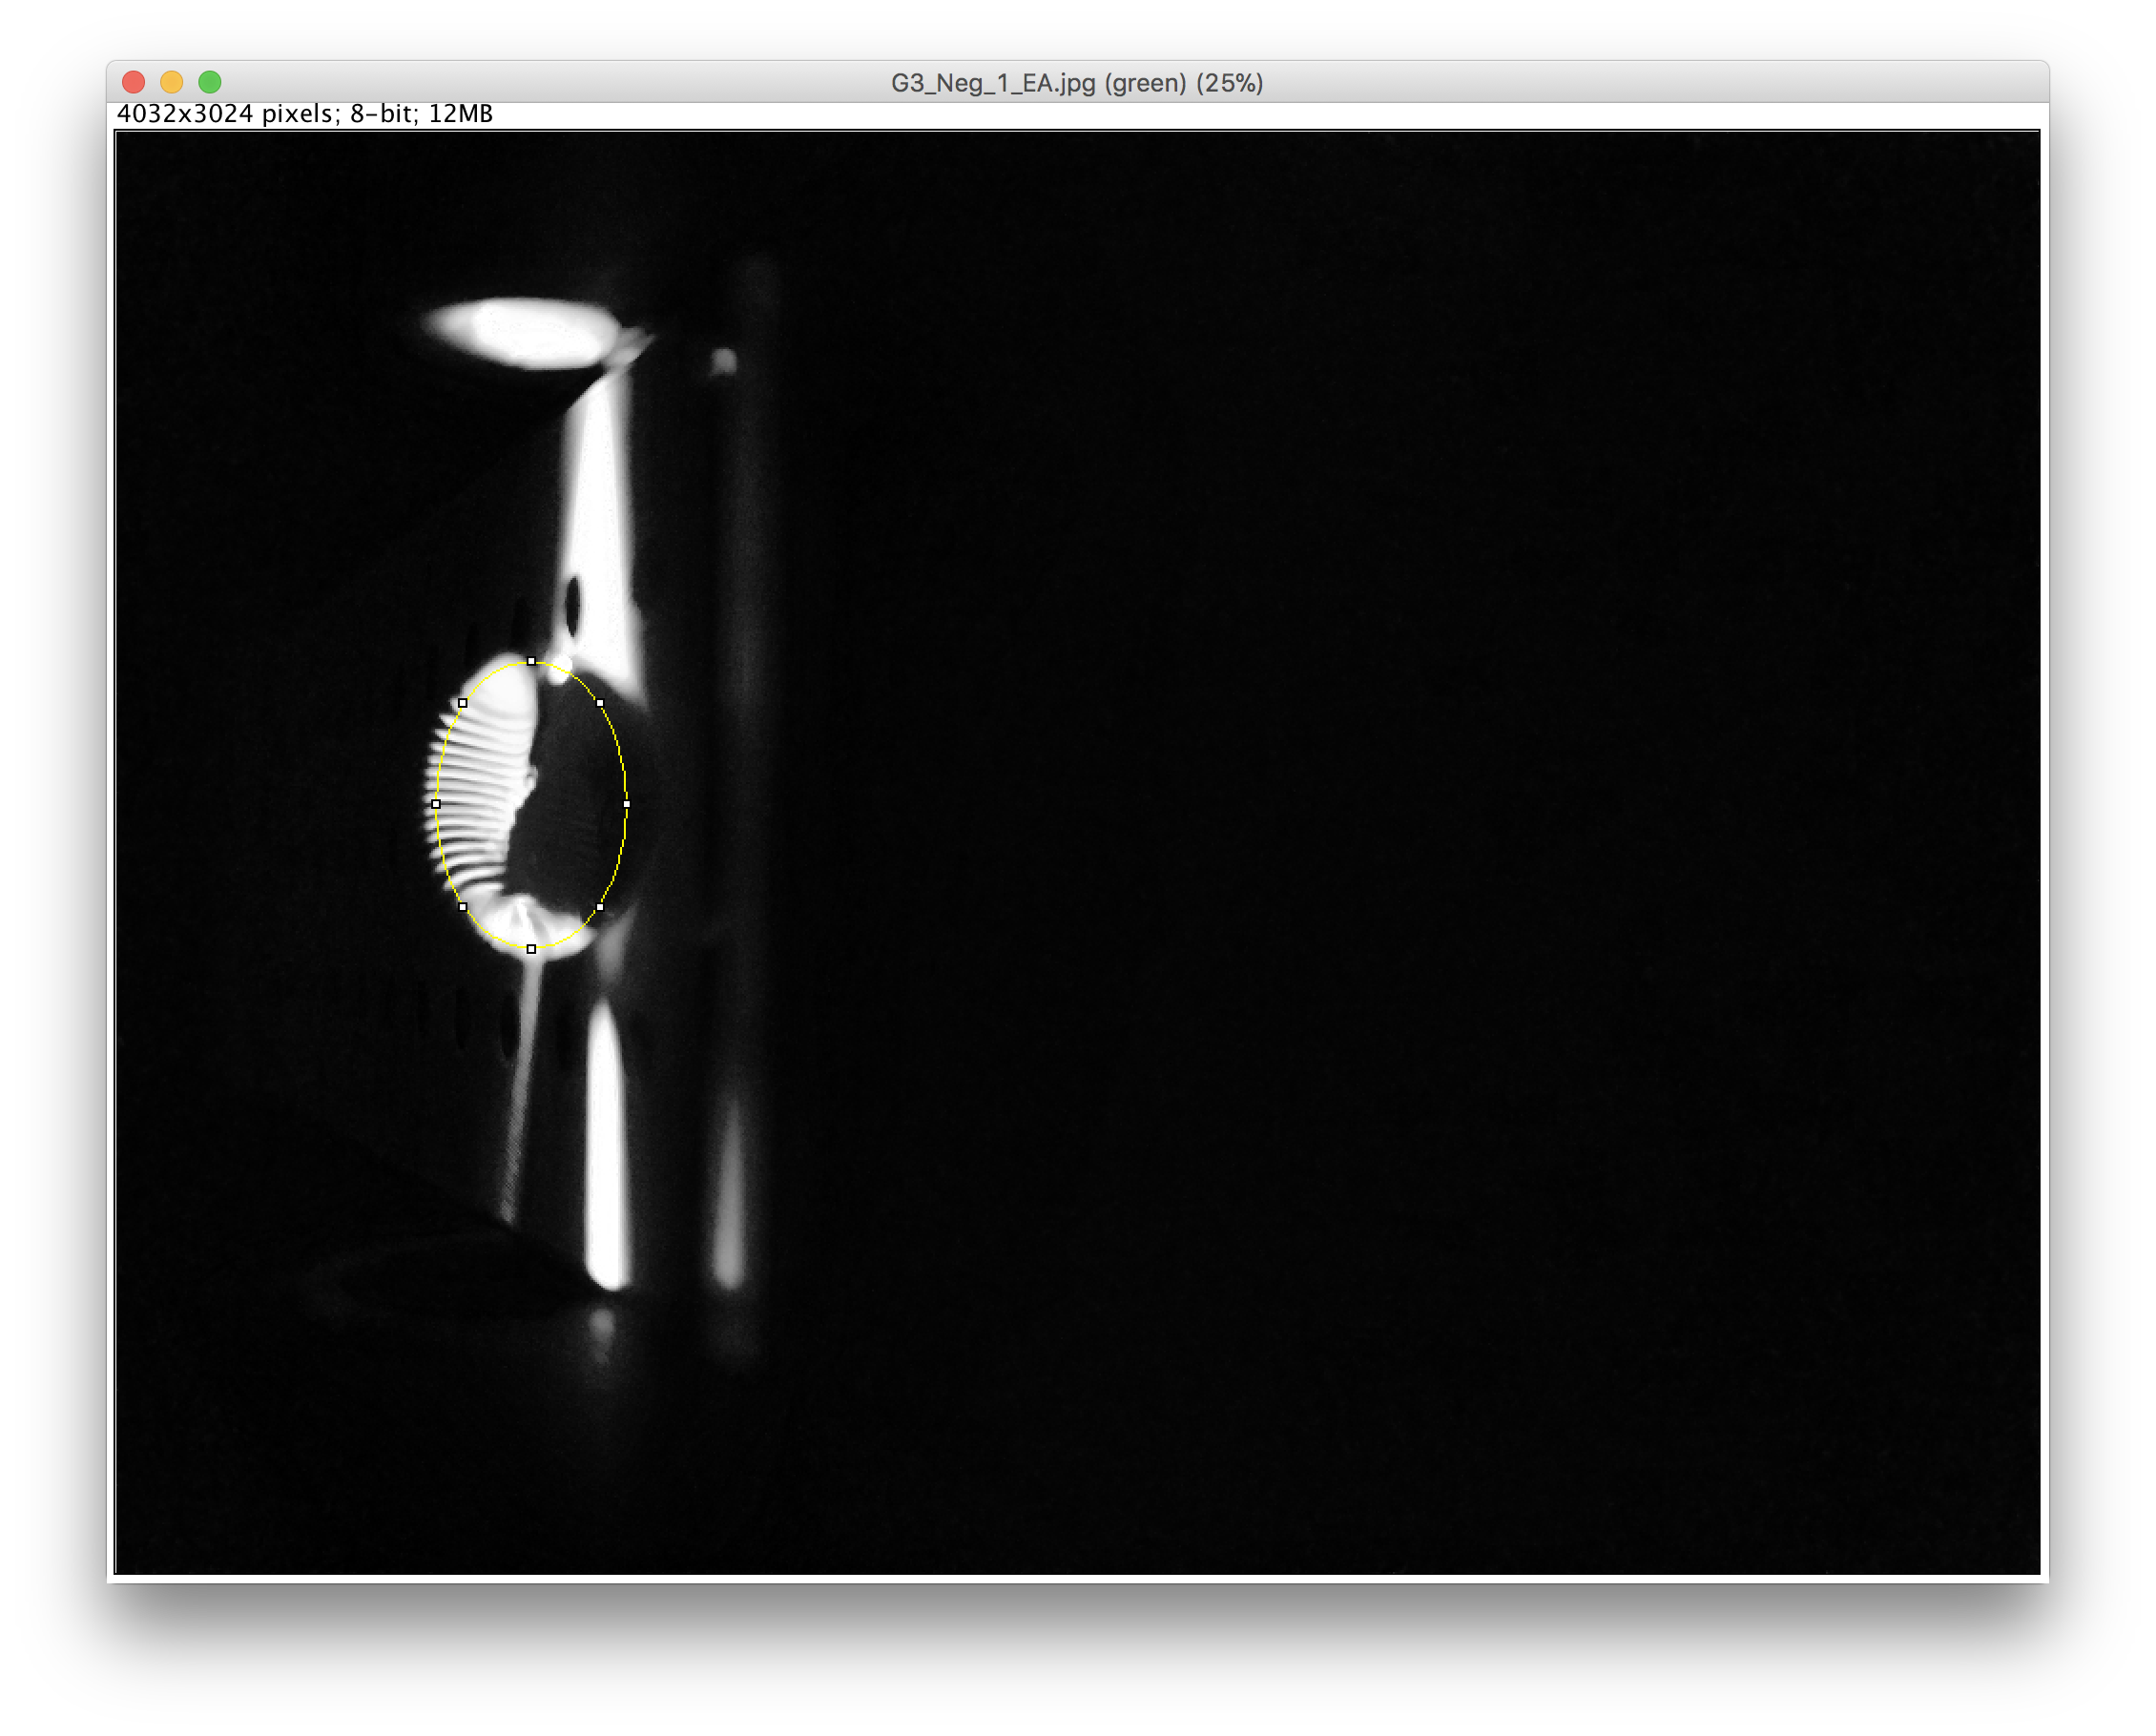2156x1736 pixels.
Task: Click the G3_Neg_1_EA.jpg (green) window title
Action: pos(1077,83)
